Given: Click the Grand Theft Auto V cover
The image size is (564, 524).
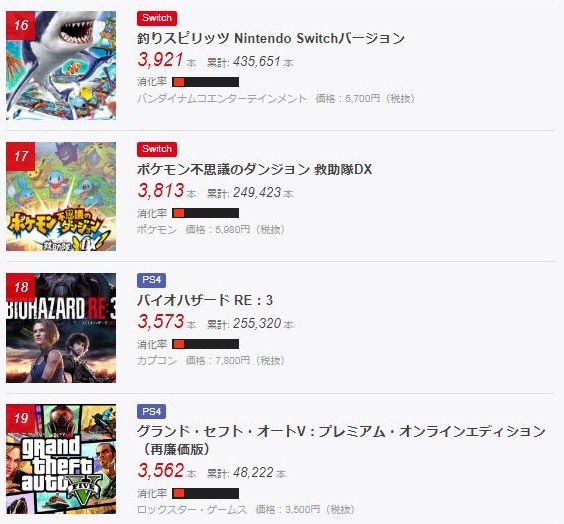Looking at the screenshot, I should click(x=61, y=459).
